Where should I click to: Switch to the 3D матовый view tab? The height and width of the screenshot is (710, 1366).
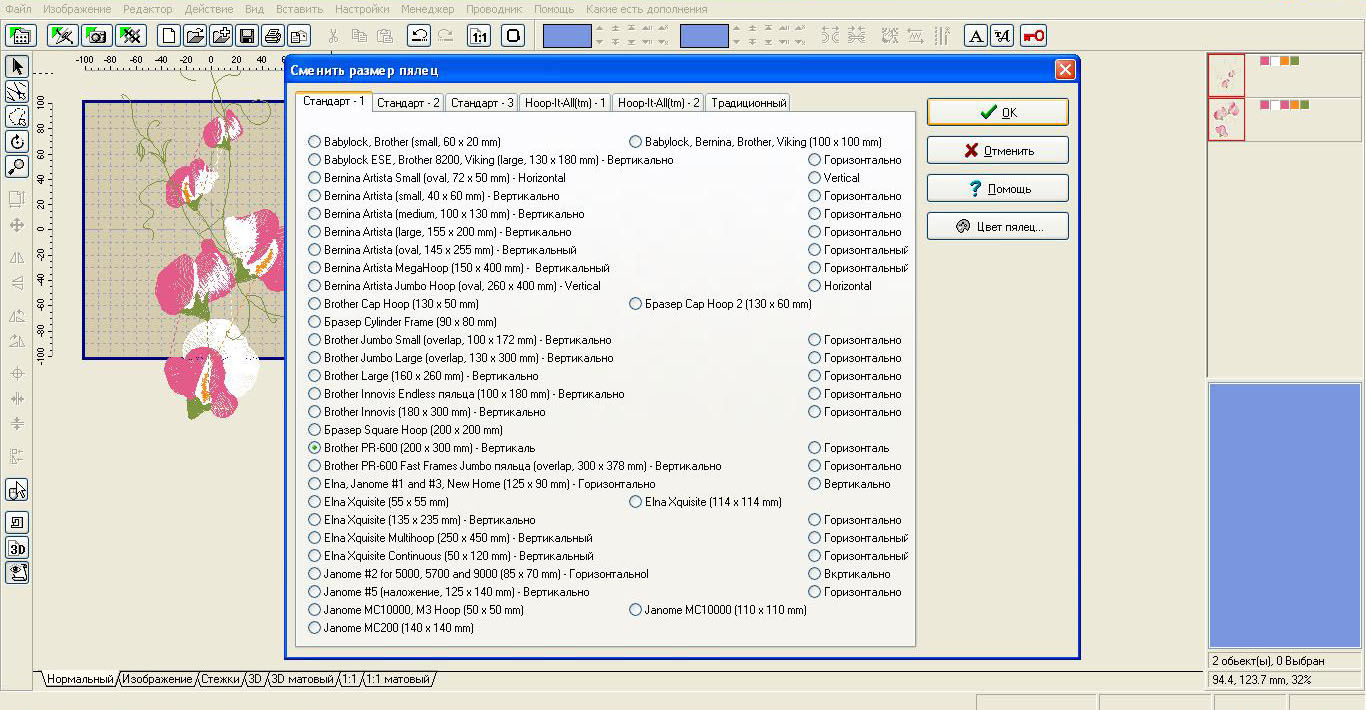click(x=302, y=679)
